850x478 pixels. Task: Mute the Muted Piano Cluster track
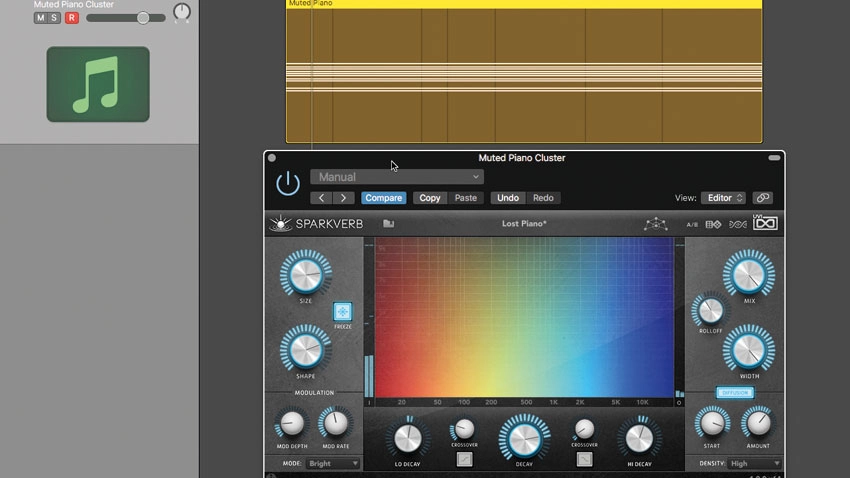40,18
